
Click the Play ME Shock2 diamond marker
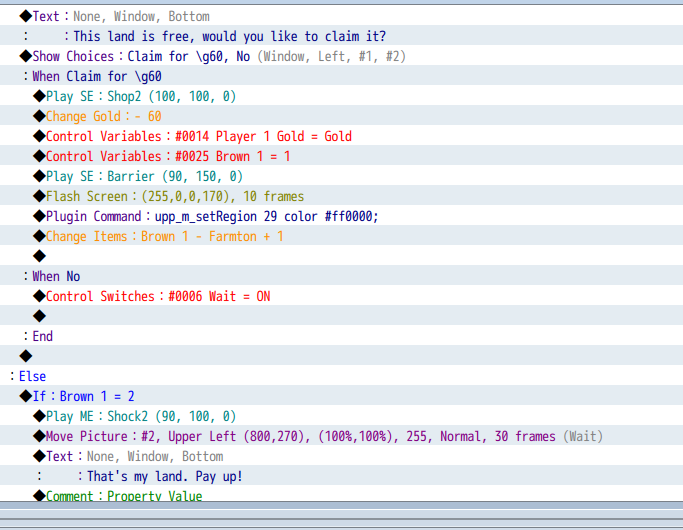39,416
